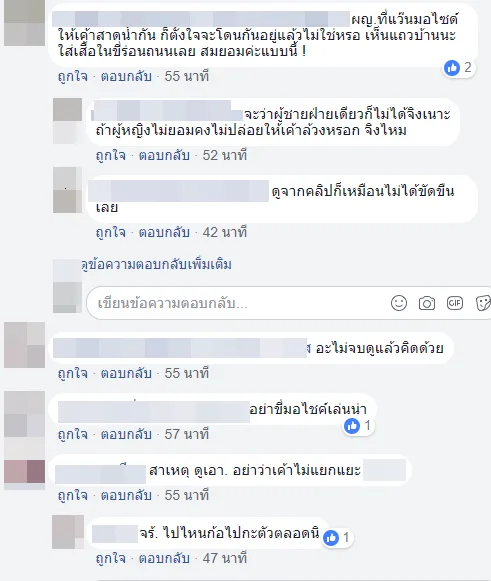Image resolution: width=491 pixels, height=581 pixels.
Task: Like the อะไม่จบดูแล้วคิดด้วย comment
Action: point(73,373)
